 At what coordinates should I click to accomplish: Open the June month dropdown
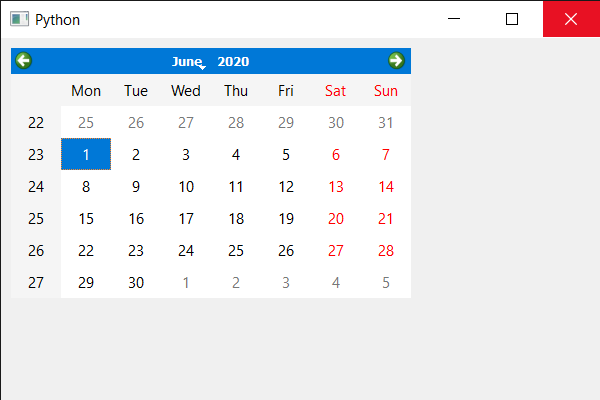coord(188,61)
